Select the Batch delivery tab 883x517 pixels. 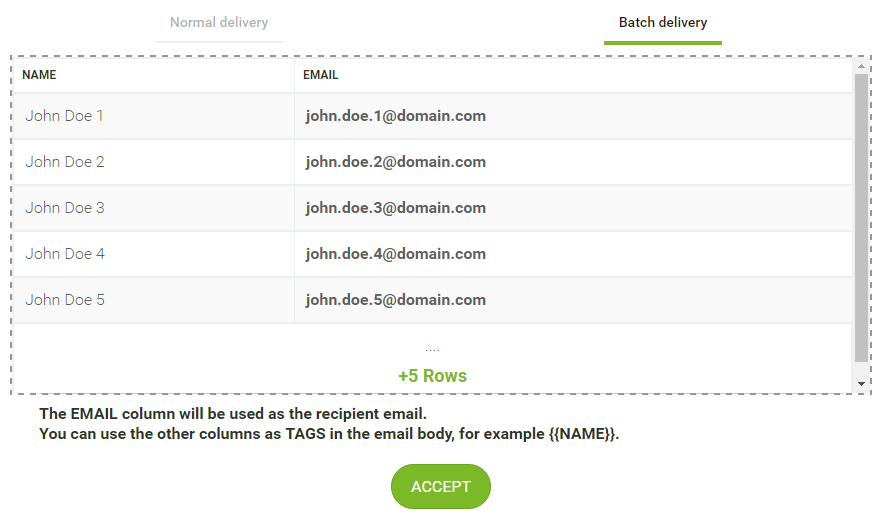(663, 23)
